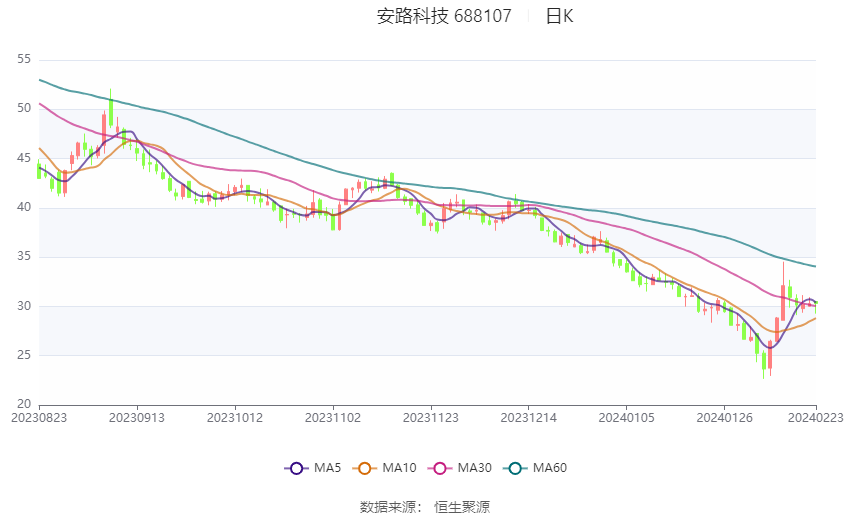
Task: Hide the MA60 moving average line
Action: (x=535, y=468)
